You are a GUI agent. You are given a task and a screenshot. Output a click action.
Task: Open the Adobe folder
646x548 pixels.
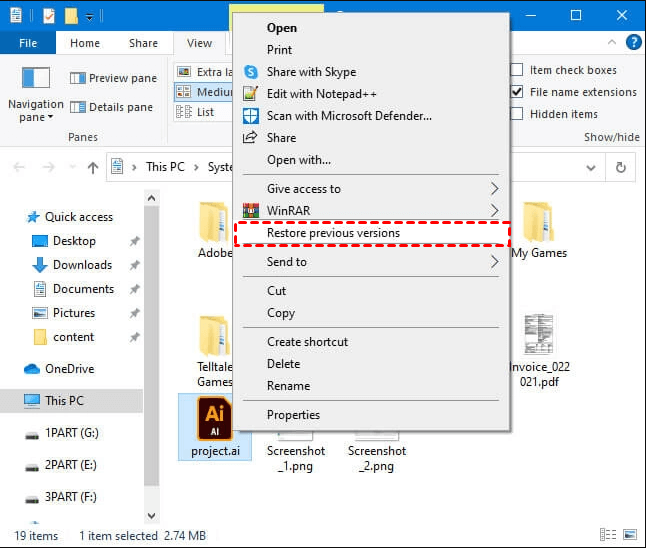(215, 230)
